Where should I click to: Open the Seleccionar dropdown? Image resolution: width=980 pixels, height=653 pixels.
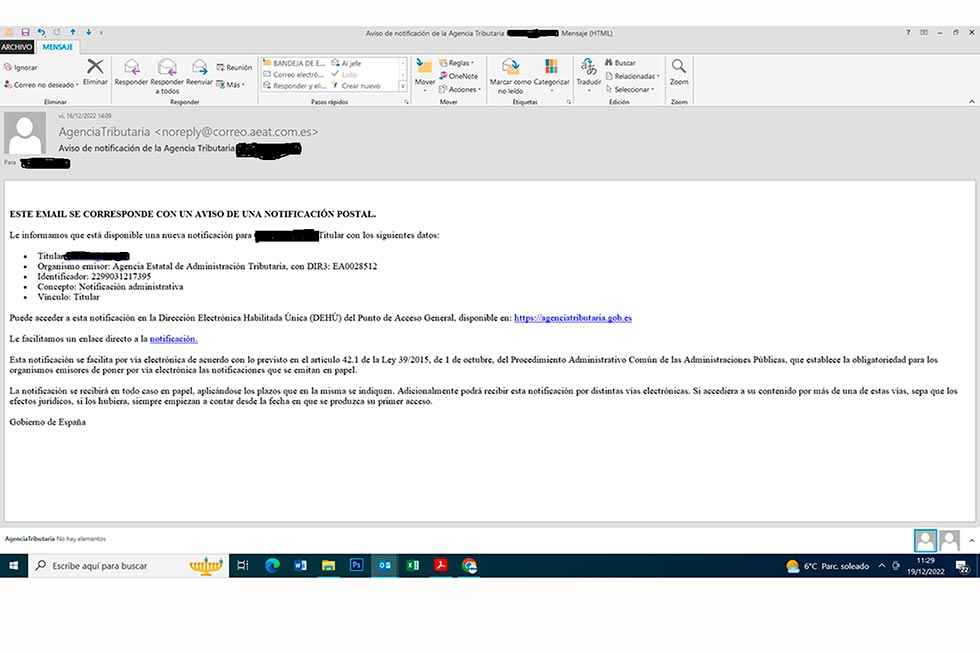(x=630, y=89)
